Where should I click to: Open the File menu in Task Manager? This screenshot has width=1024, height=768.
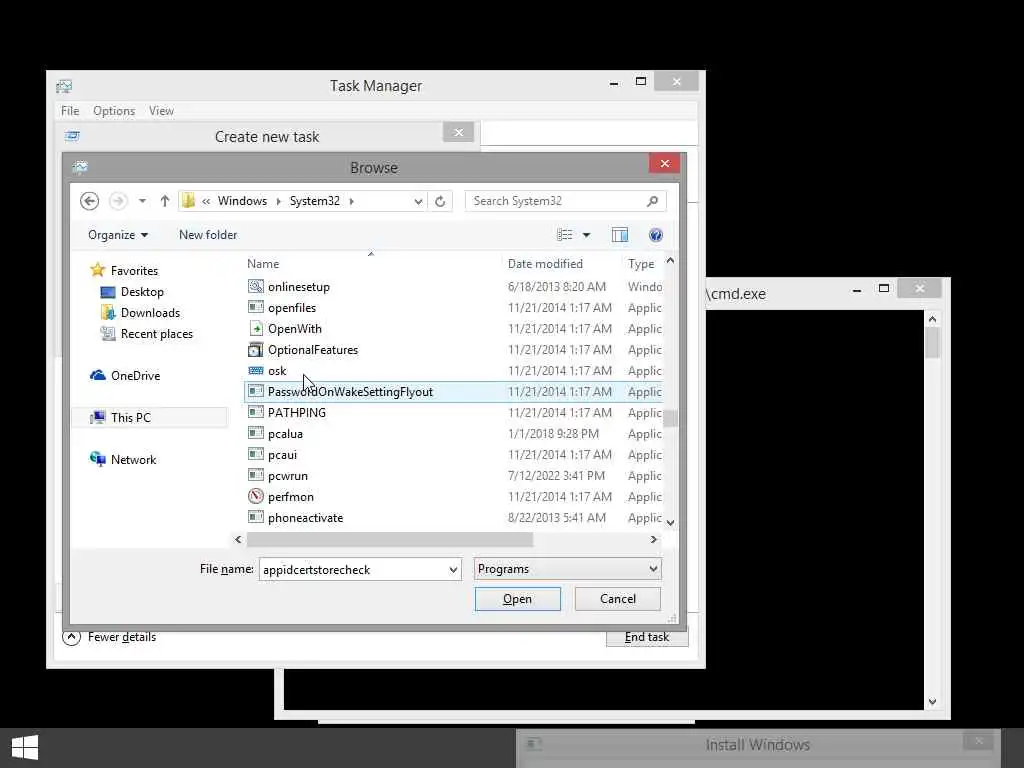point(70,111)
